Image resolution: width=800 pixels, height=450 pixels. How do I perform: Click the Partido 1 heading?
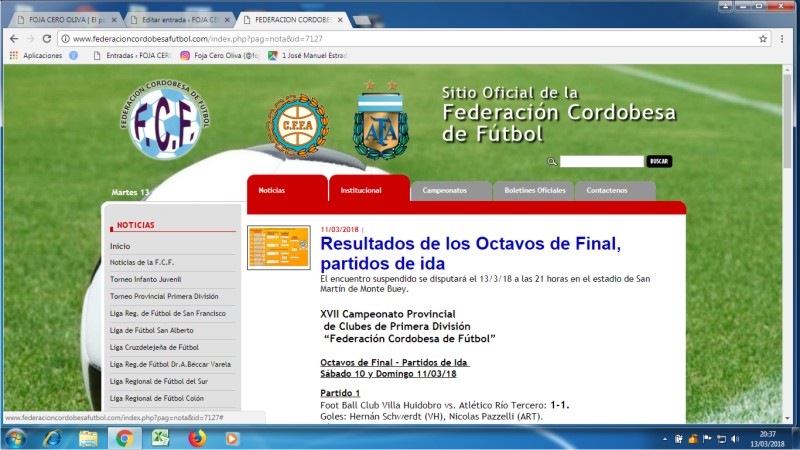tap(340, 393)
